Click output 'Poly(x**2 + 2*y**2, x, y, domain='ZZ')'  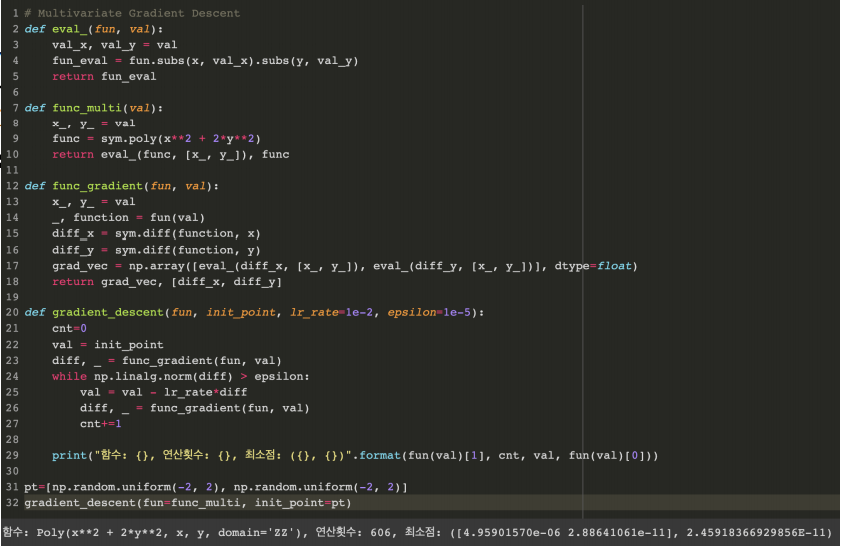tap(171, 533)
